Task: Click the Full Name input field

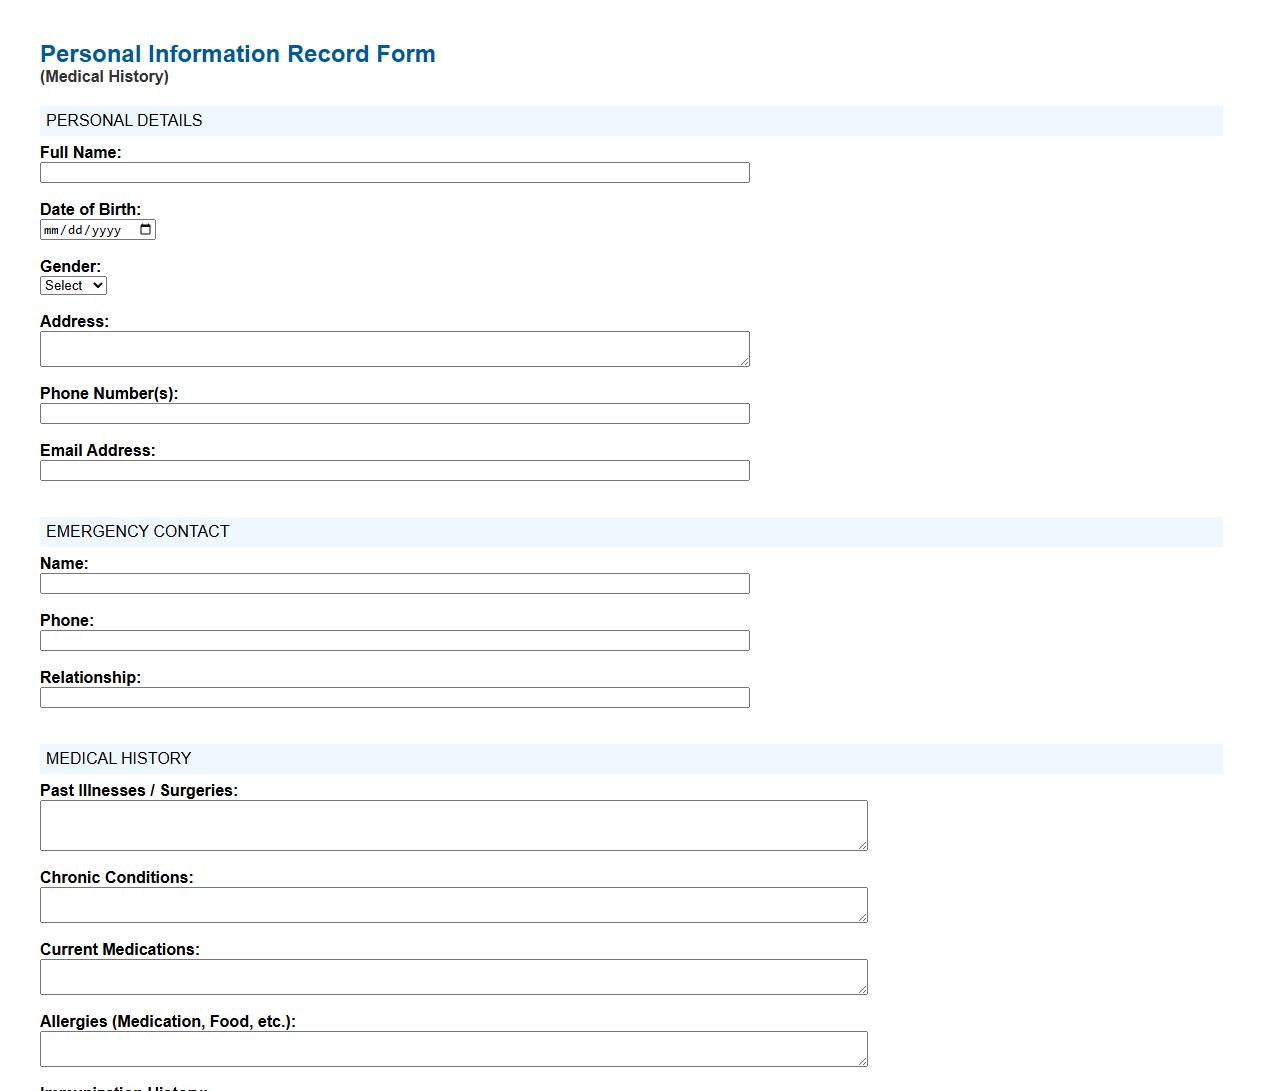Action: click(394, 172)
